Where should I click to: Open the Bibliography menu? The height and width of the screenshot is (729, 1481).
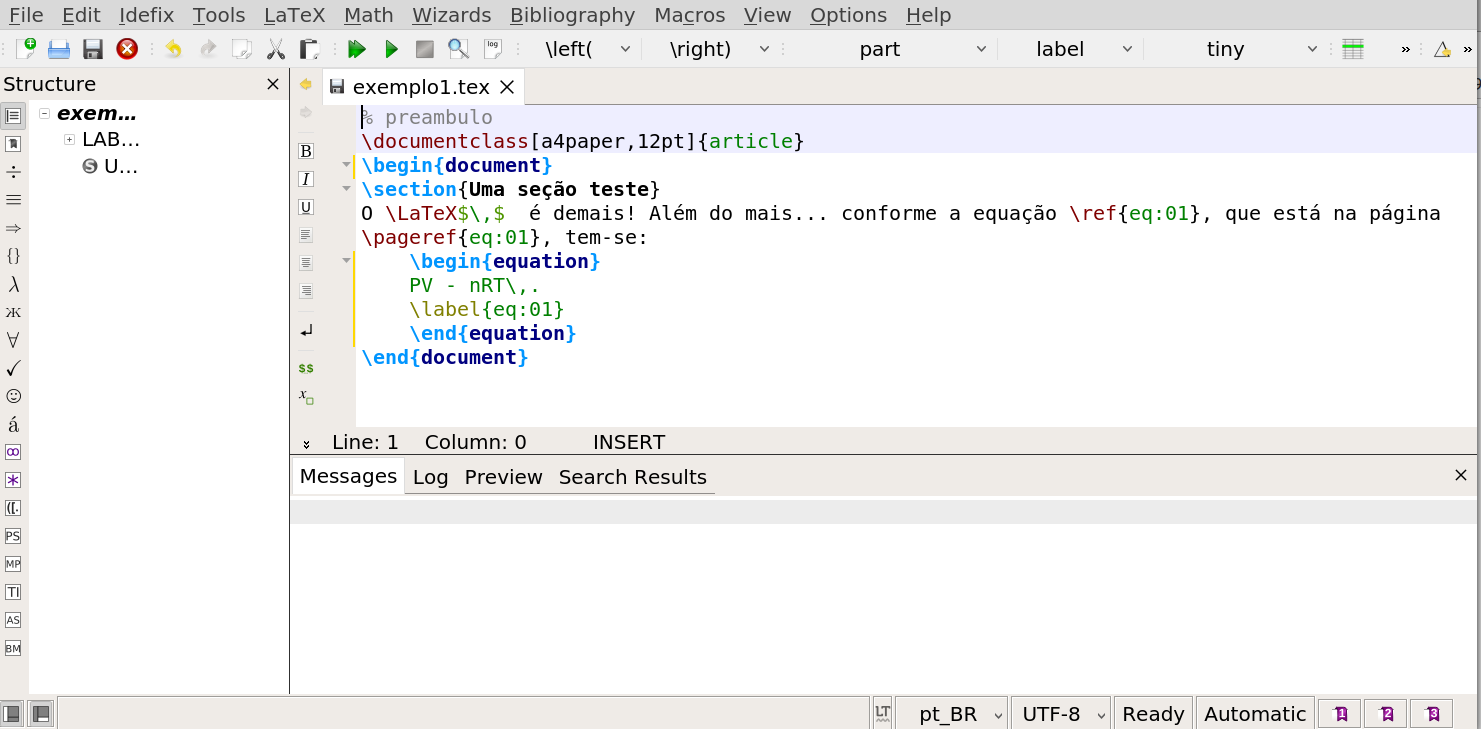[x=572, y=15]
